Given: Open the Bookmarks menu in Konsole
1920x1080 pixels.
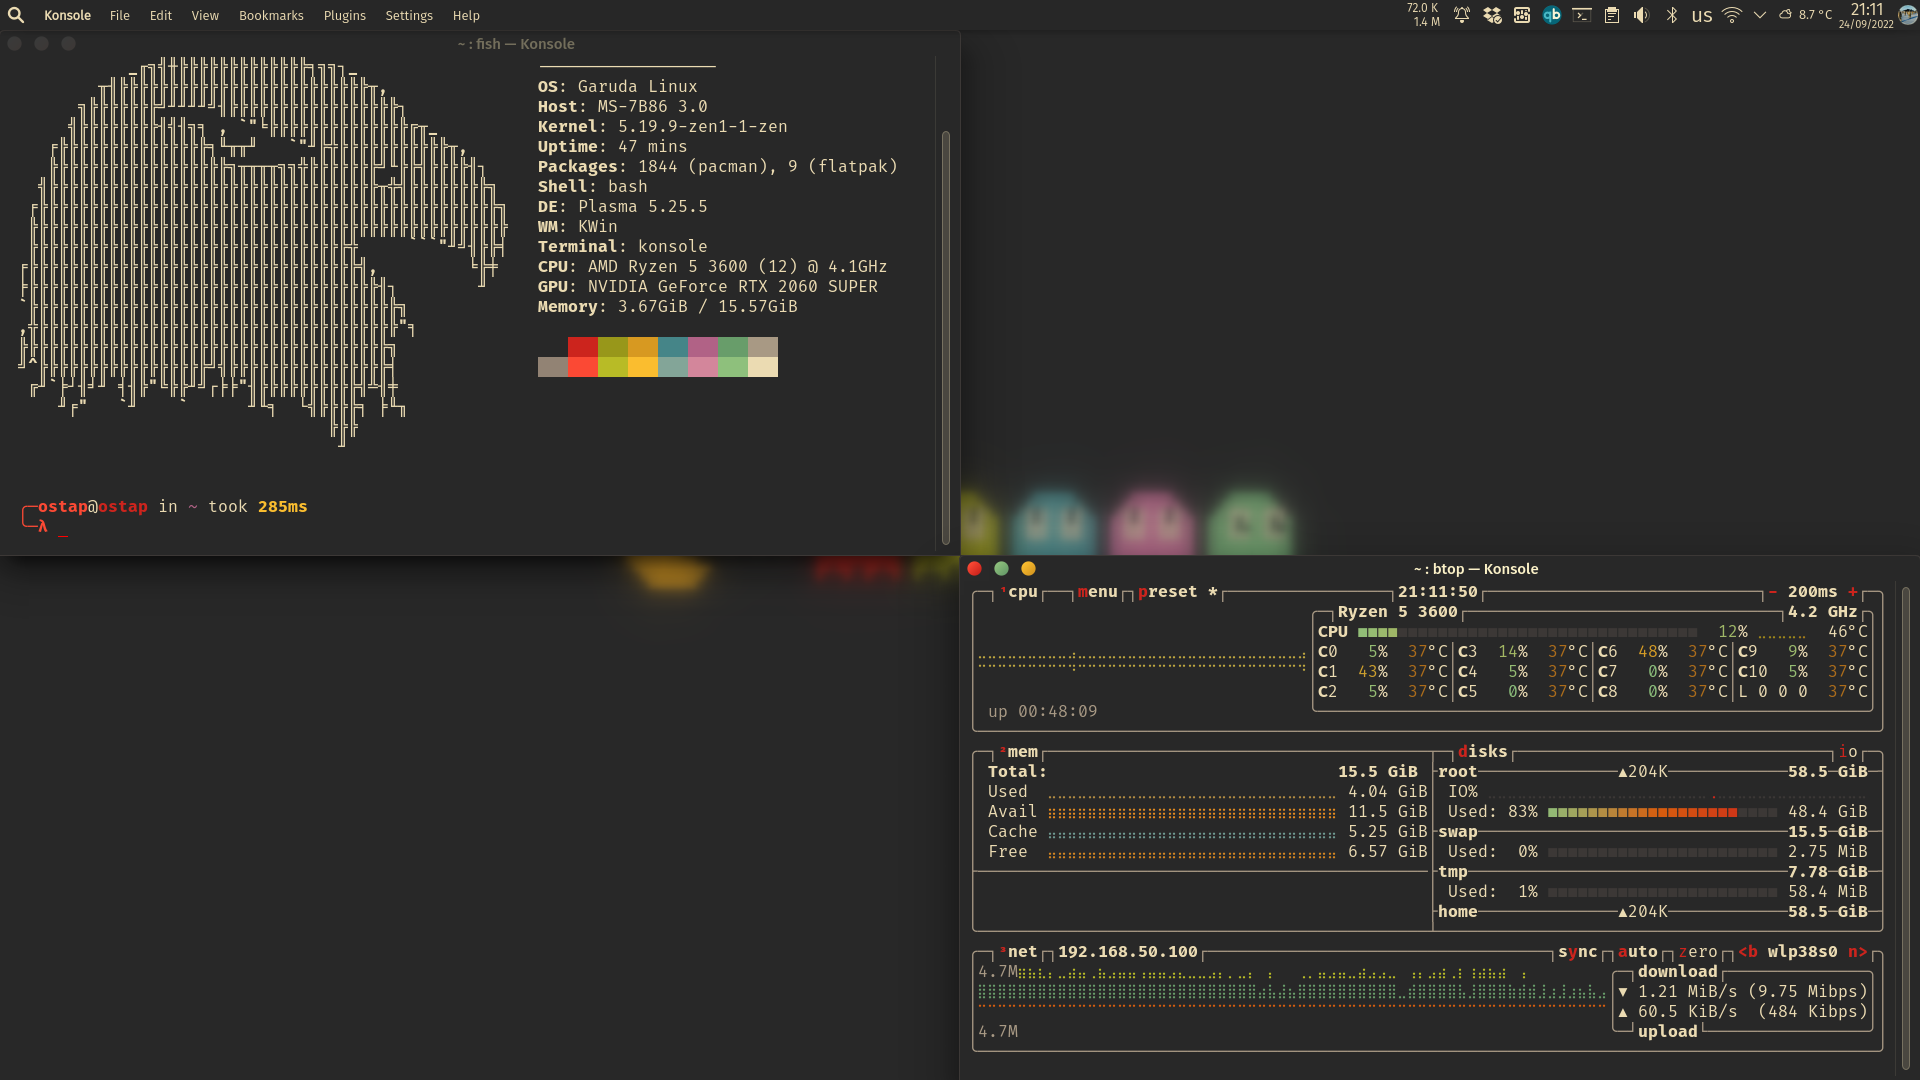Looking at the screenshot, I should click(x=271, y=15).
